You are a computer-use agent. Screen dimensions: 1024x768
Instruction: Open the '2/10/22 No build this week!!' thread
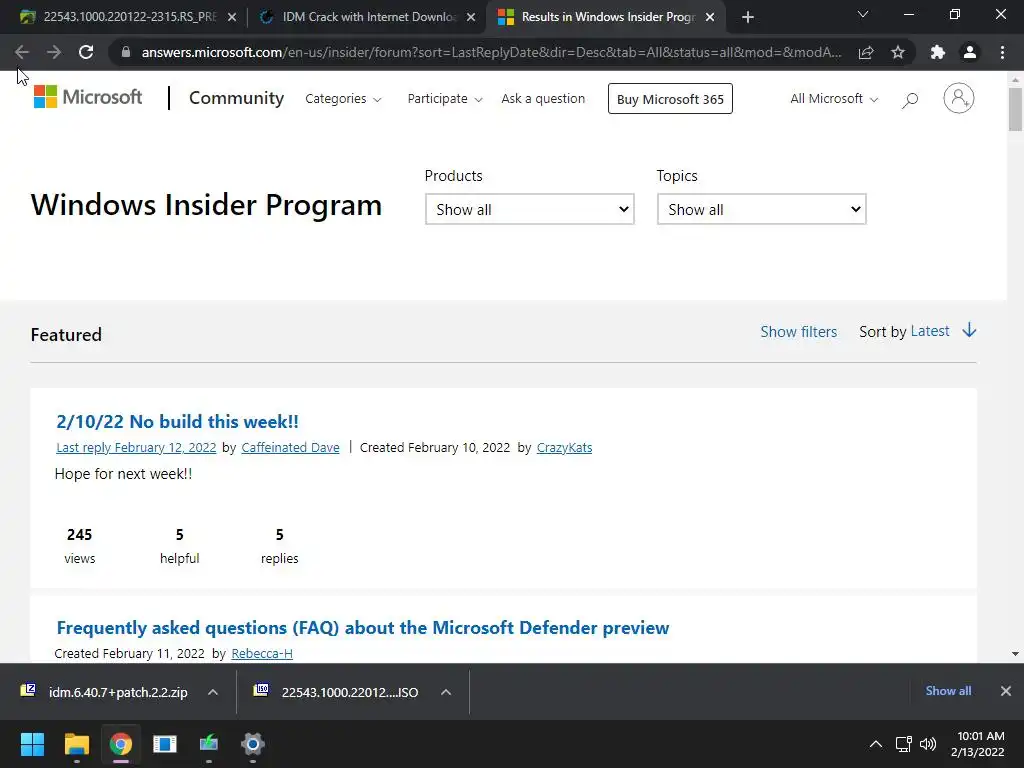pyautogui.click(x=178, y=421)
